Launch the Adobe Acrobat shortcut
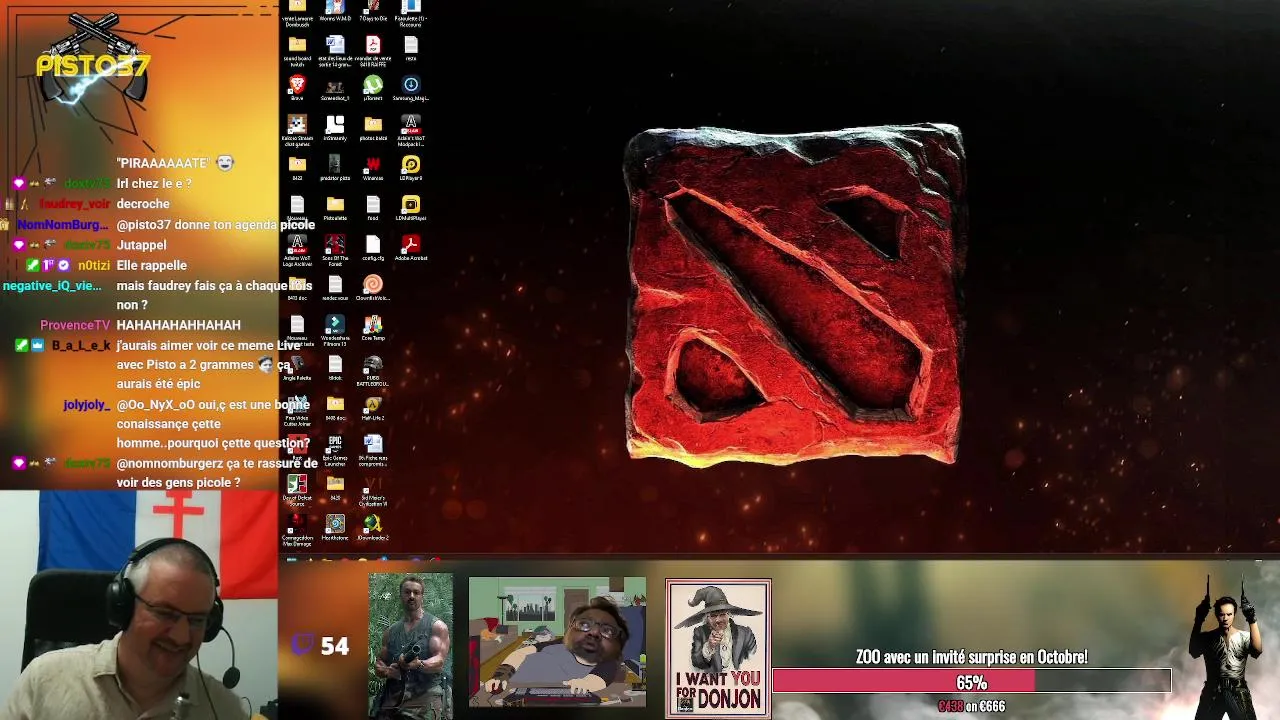The height and width of the screenshot is (720, 1280). coord(411,249)
